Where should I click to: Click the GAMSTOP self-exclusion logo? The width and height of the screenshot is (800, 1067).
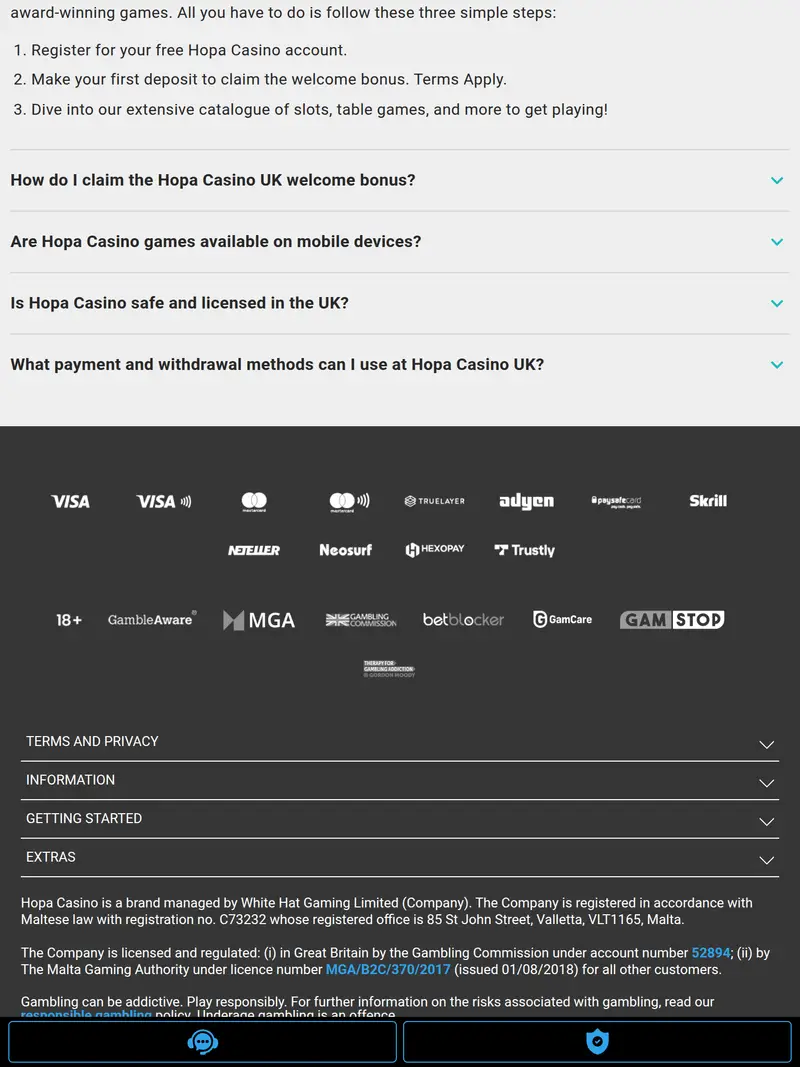pos(671,619)
